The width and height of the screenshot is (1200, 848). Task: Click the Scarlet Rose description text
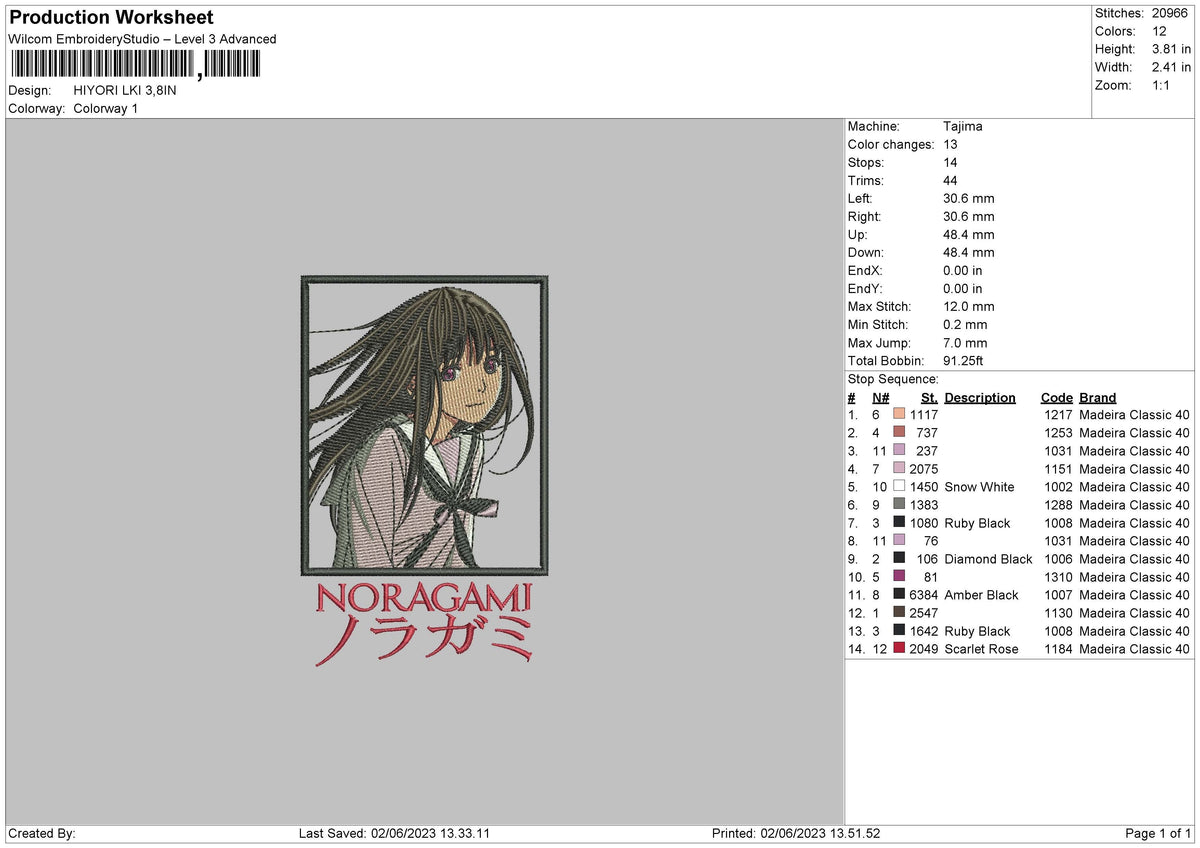[981, 648]
